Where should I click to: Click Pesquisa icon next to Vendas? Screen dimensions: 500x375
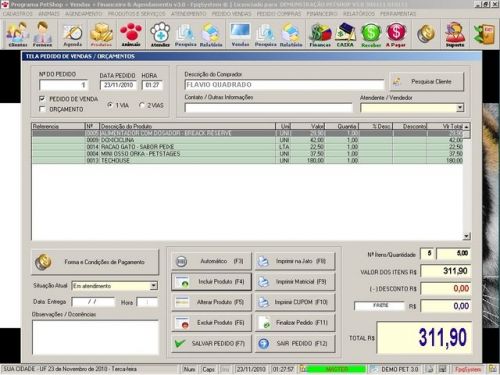click(266, 35)
